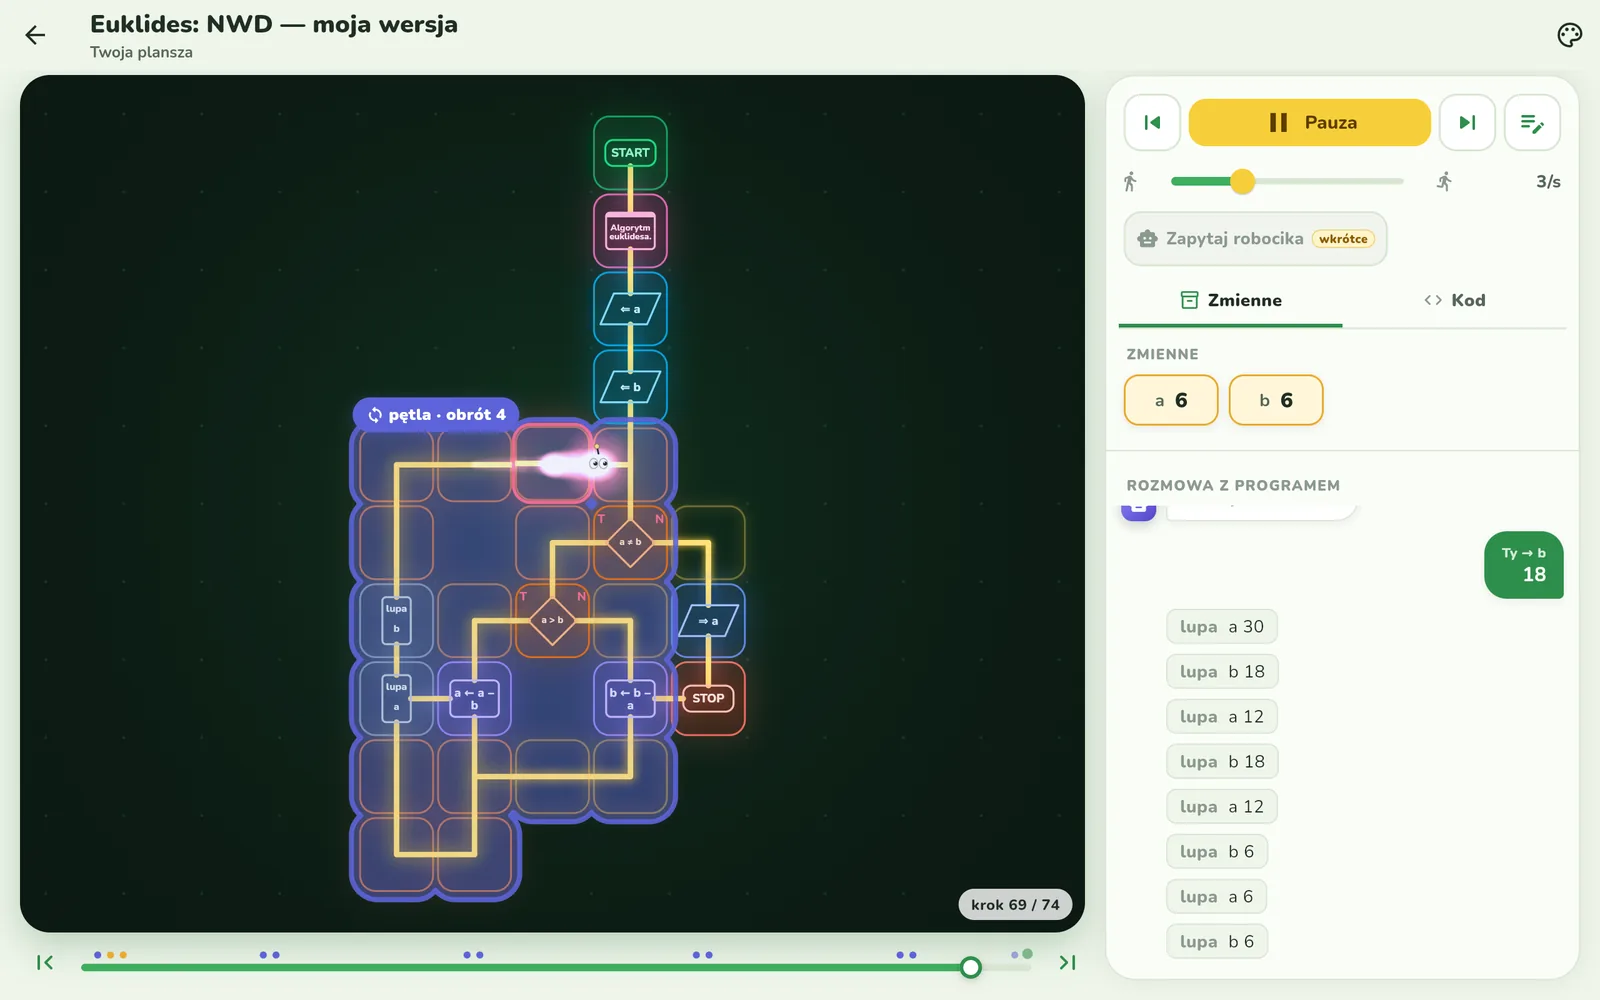Select the lupa a block
Image resolution: width=1600 pixels, height=1000 pixels.
pyautogui.click(x=396, y=698)
